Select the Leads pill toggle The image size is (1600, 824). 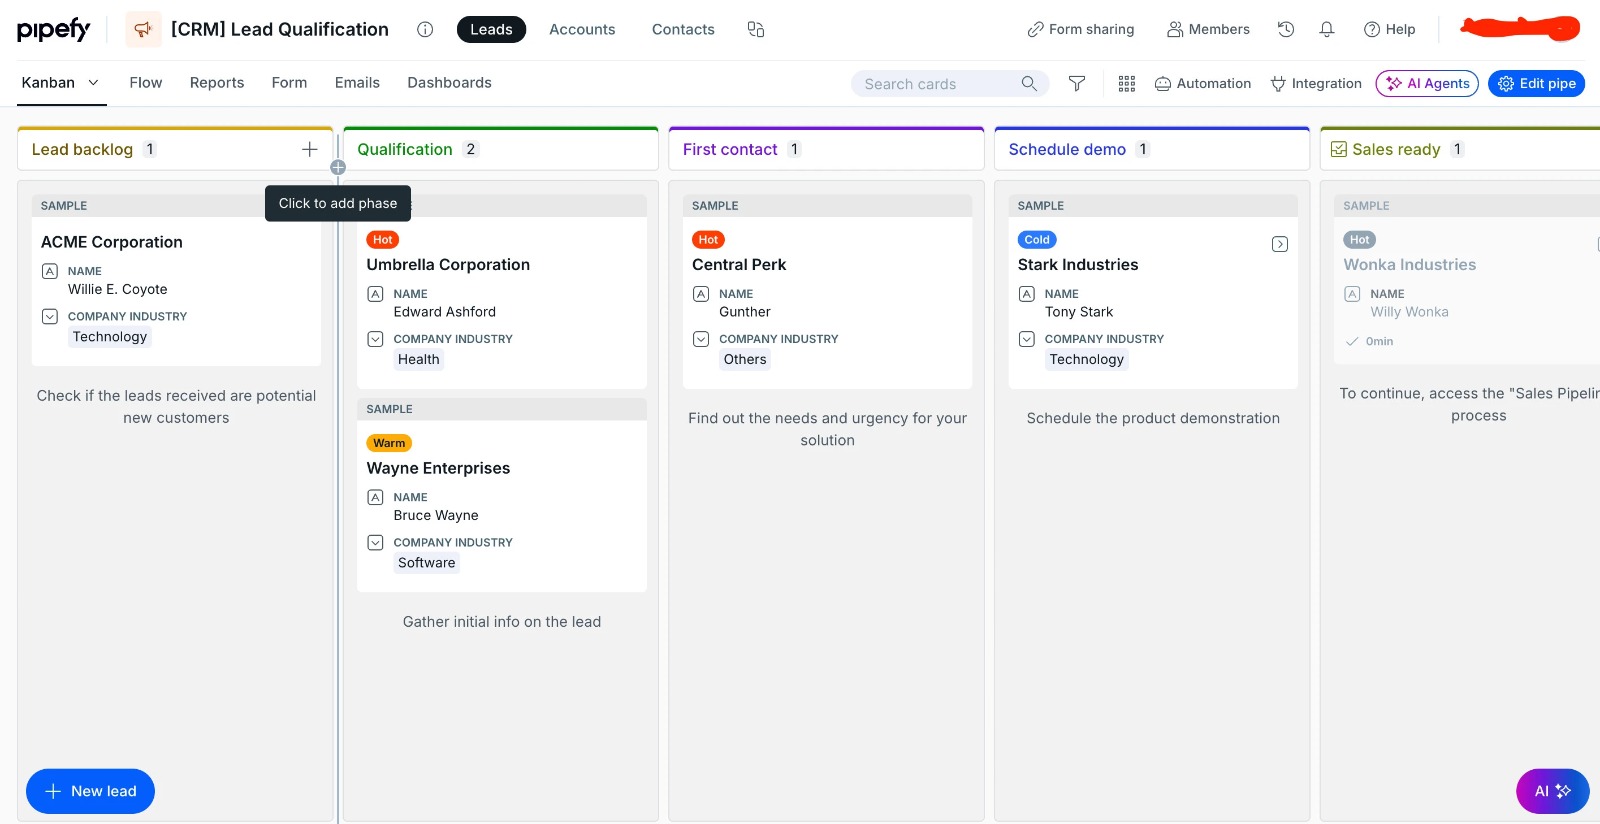[x=491, y=30]
